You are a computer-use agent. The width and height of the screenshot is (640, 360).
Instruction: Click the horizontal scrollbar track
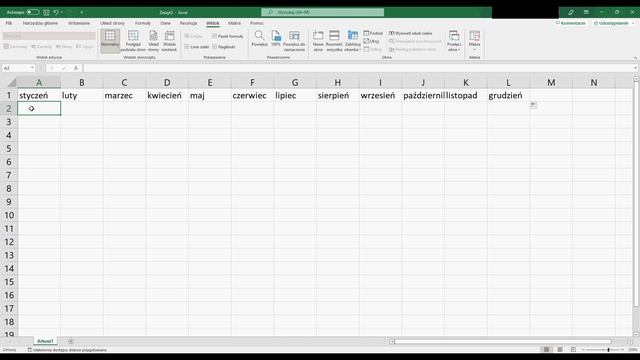[x=503, y=341]
